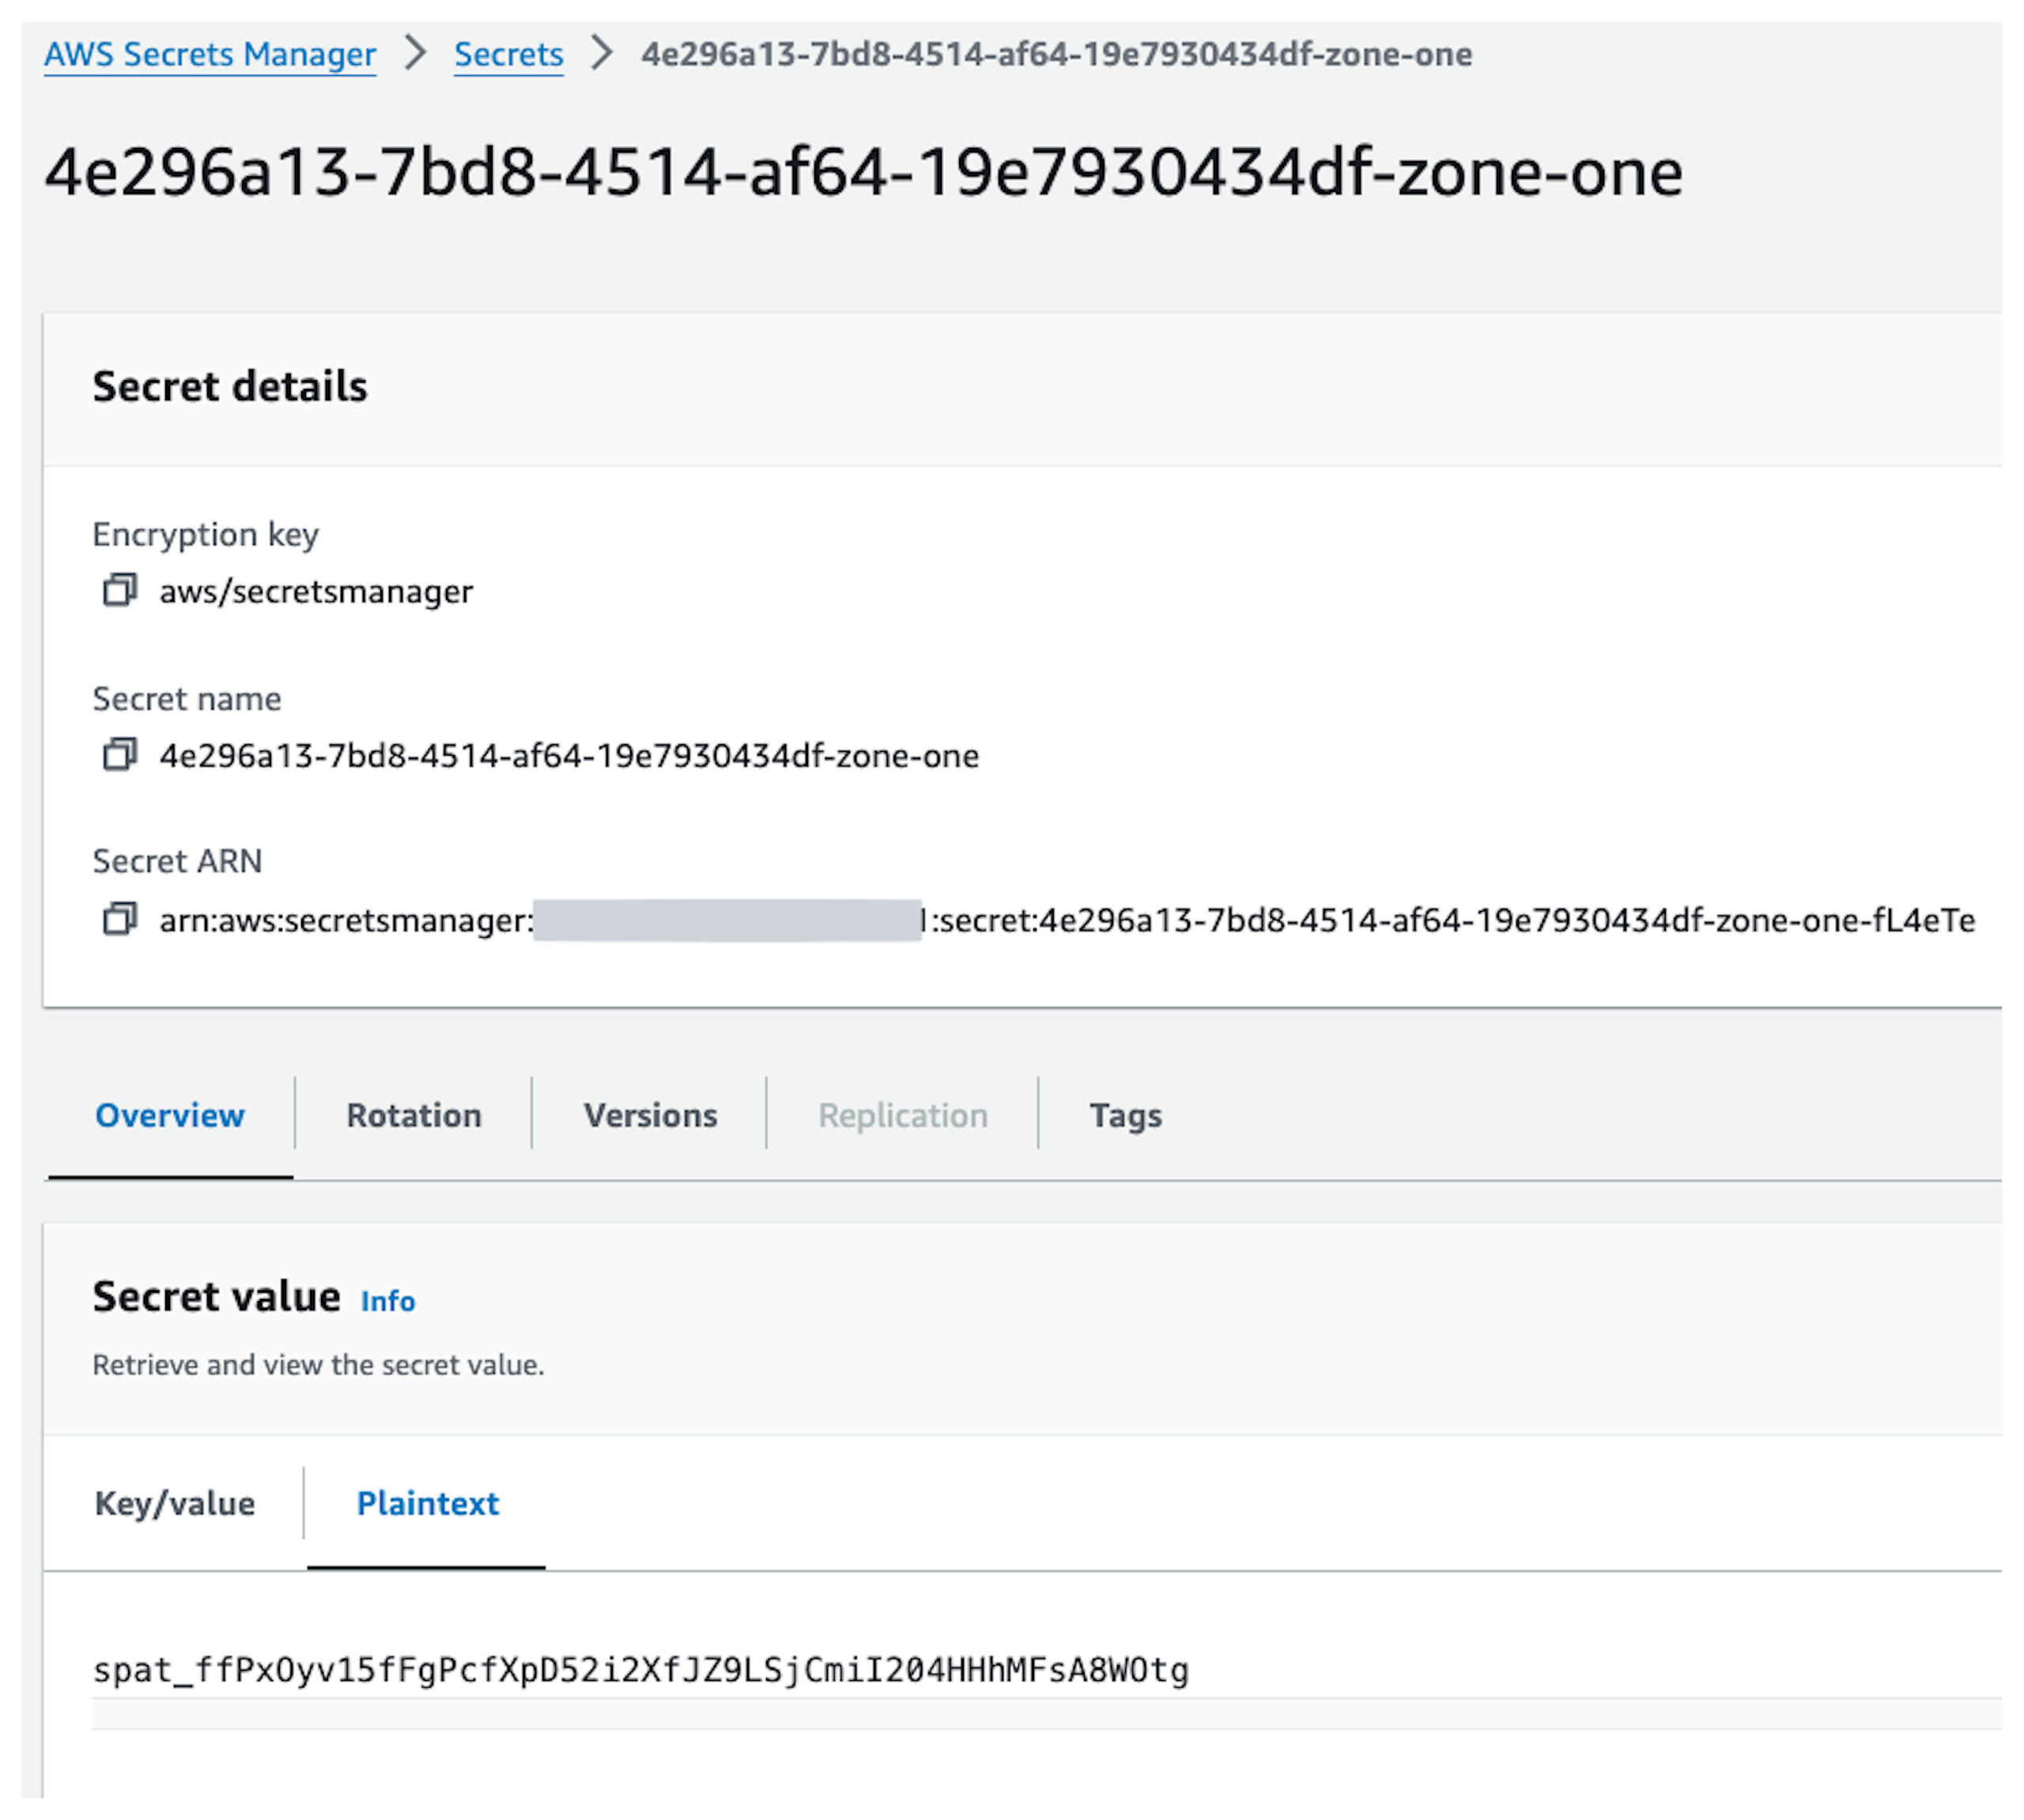2024x1820 pixels.
Task: Click aws/secretsmanager encryption key text
Action: (316, 591)
